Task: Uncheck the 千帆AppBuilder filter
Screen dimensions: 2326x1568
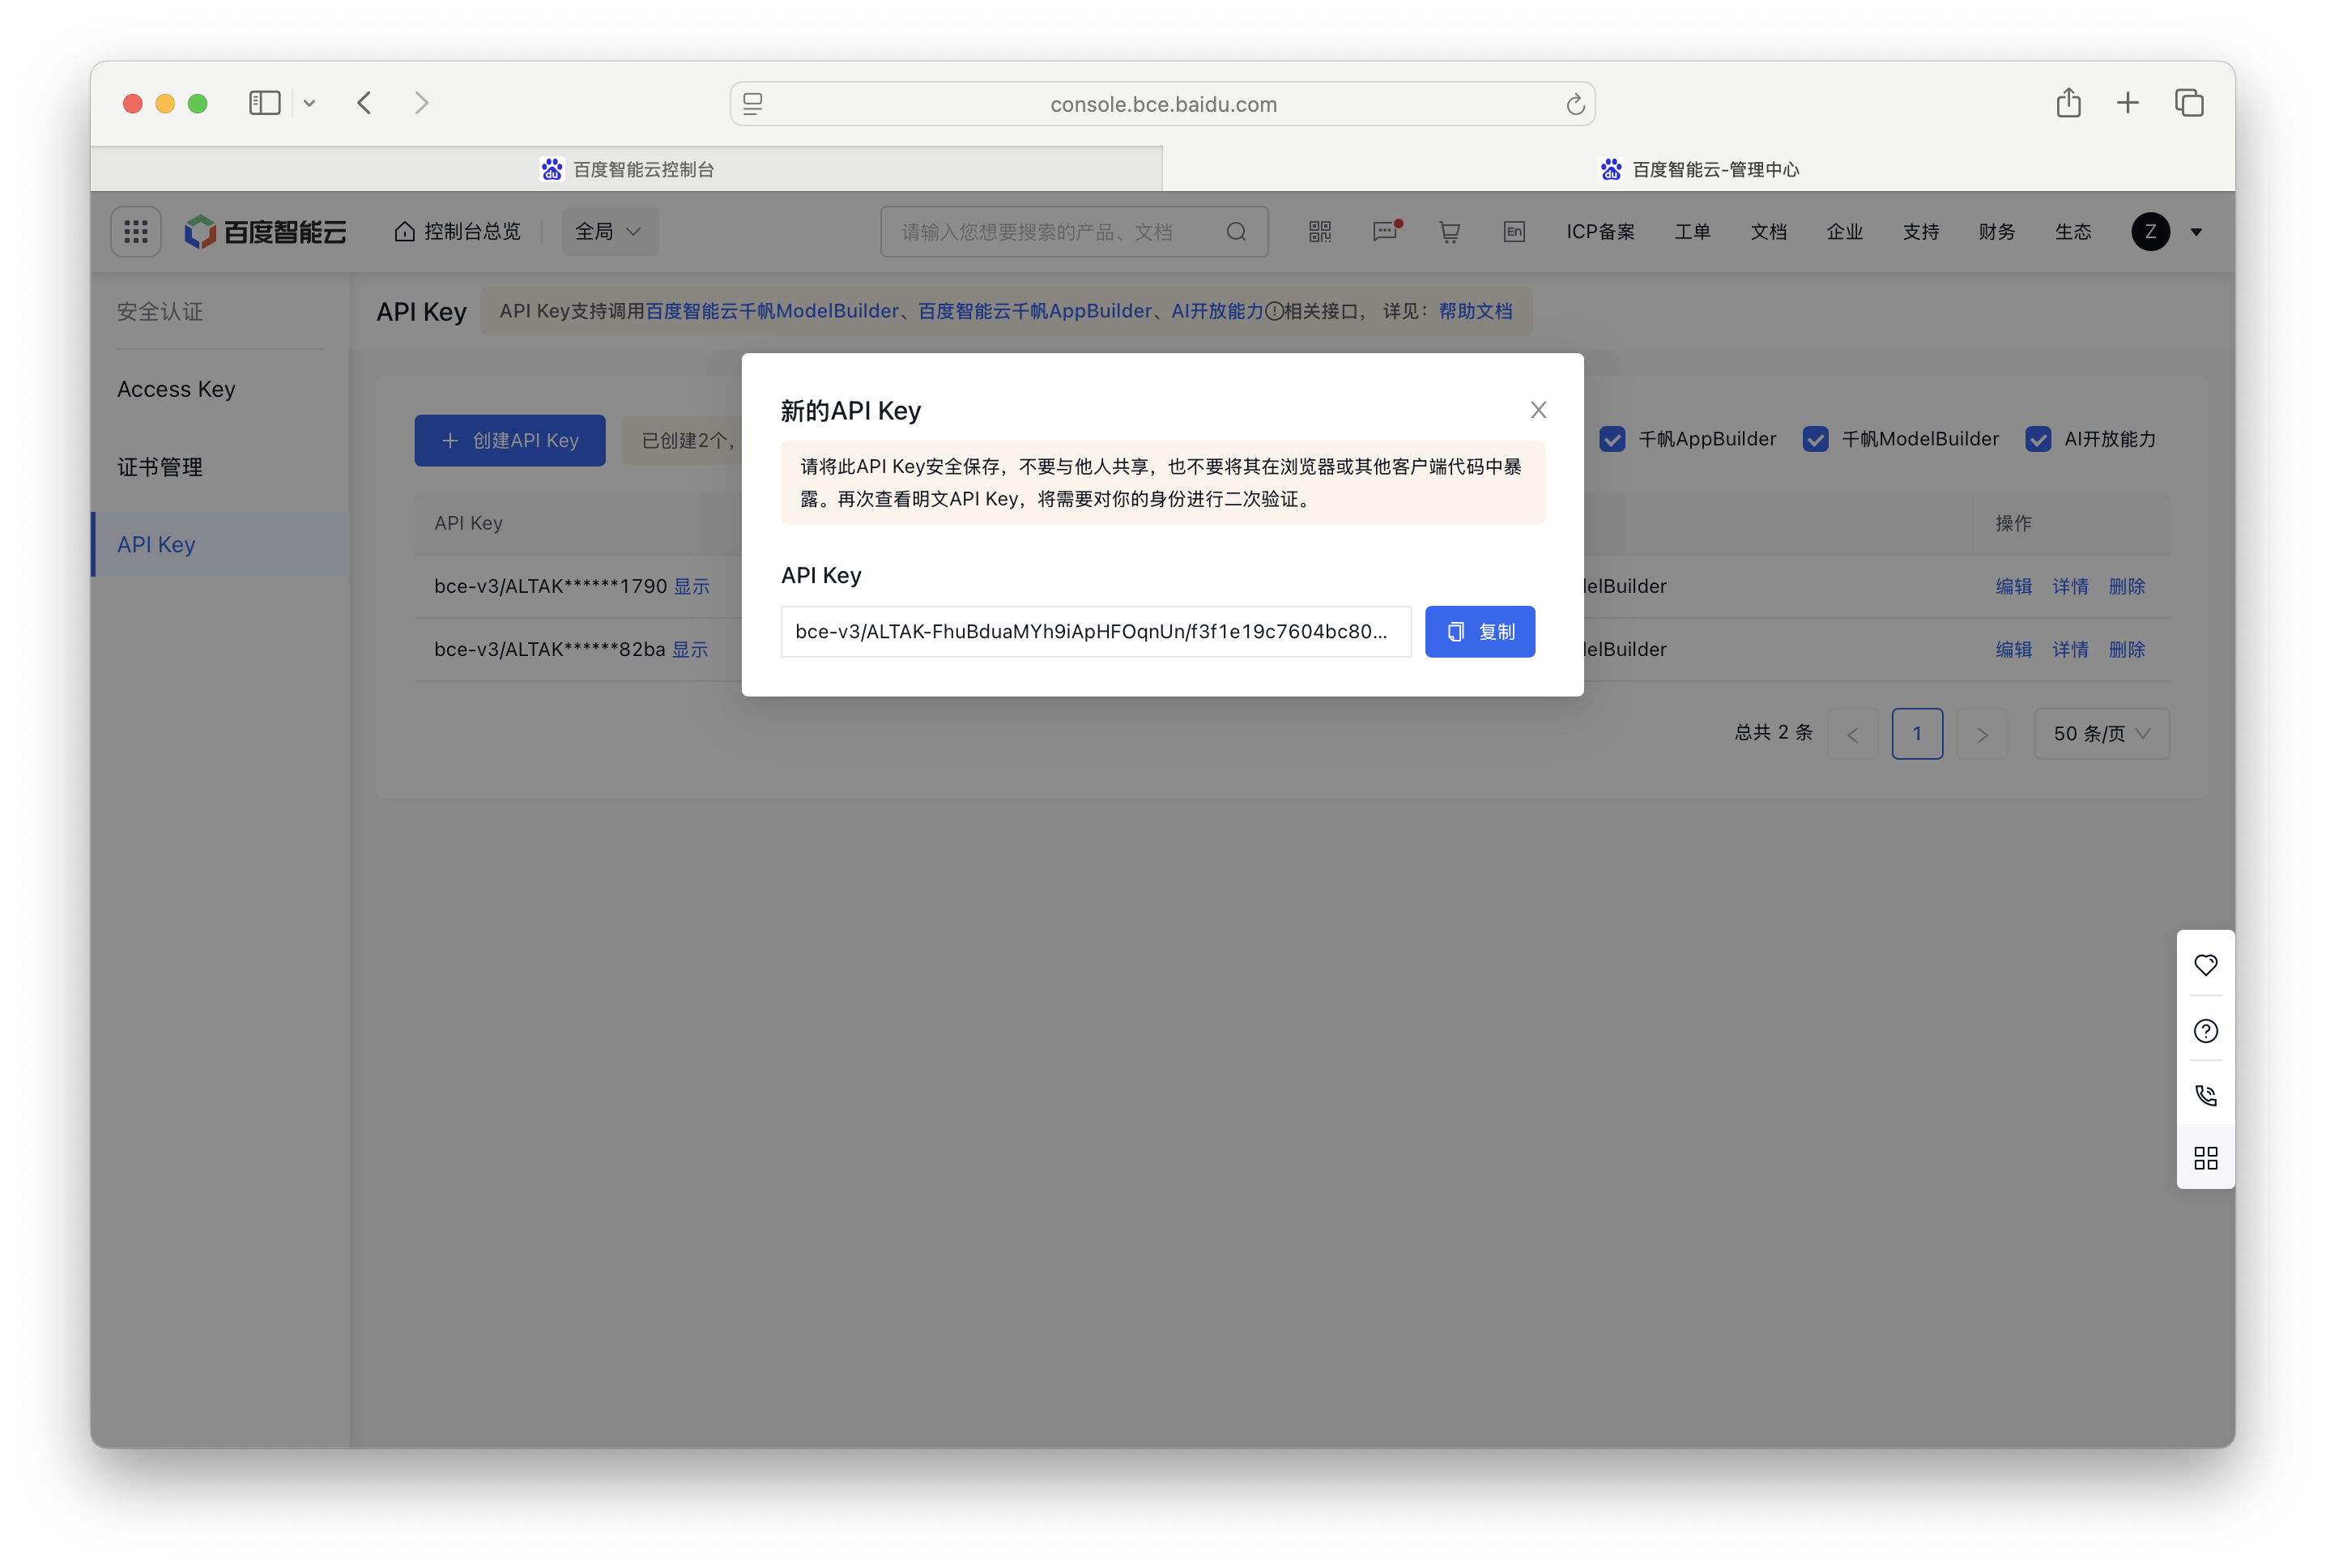Action: pos(1612,439)
